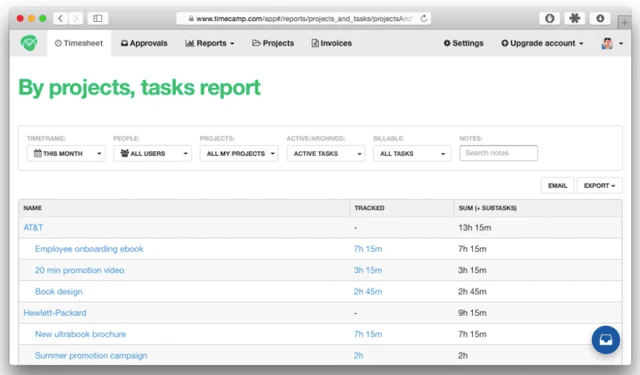
Task: Click the browser downloads arrow icon
Action: tap(600, 18)
